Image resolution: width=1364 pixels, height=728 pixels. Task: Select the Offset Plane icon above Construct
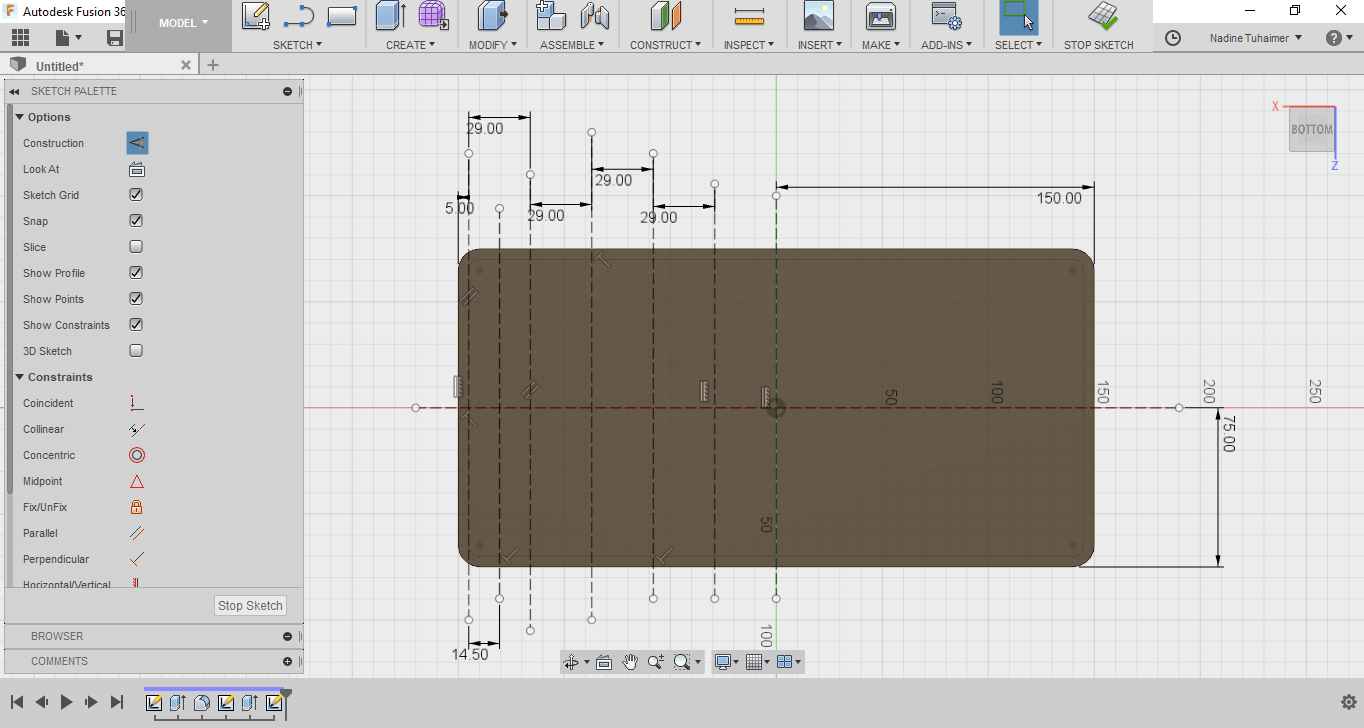coord(665,15)
